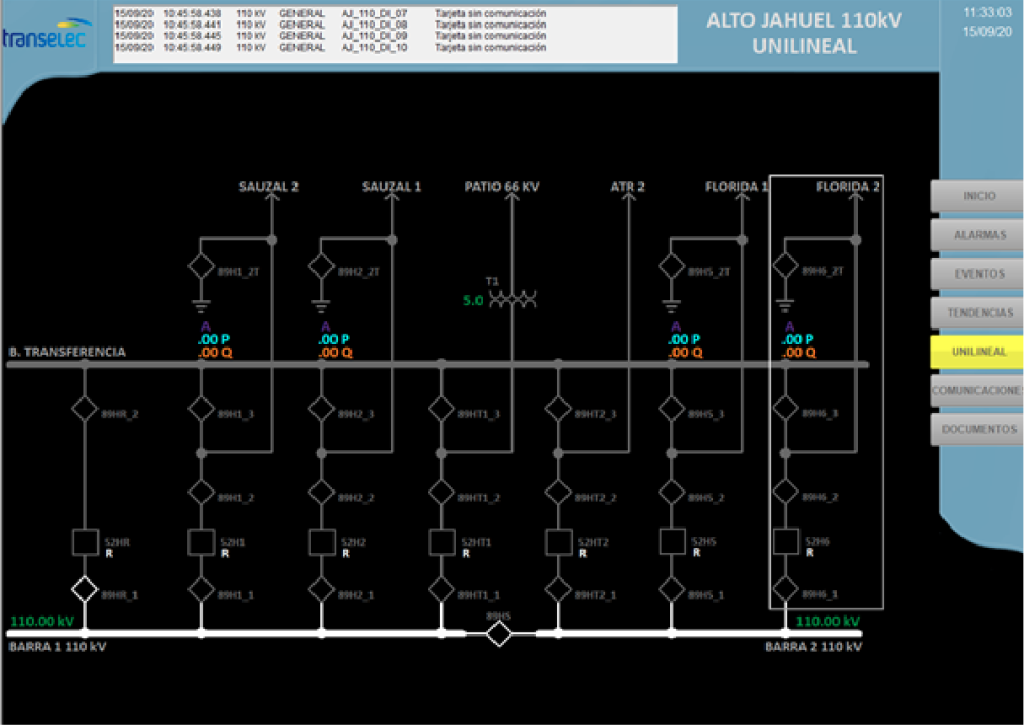1024x725 pixels.
Task: Select disconnector 89H1_1
Action: tap(201, 589)
